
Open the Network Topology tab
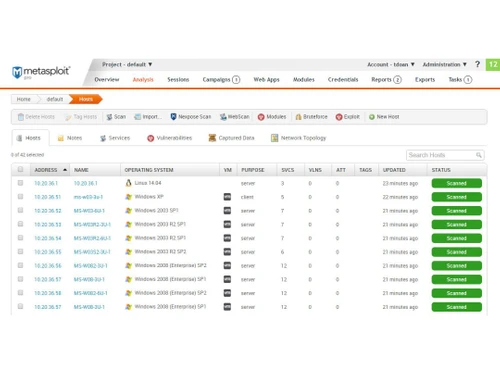[x=298, y=138]
